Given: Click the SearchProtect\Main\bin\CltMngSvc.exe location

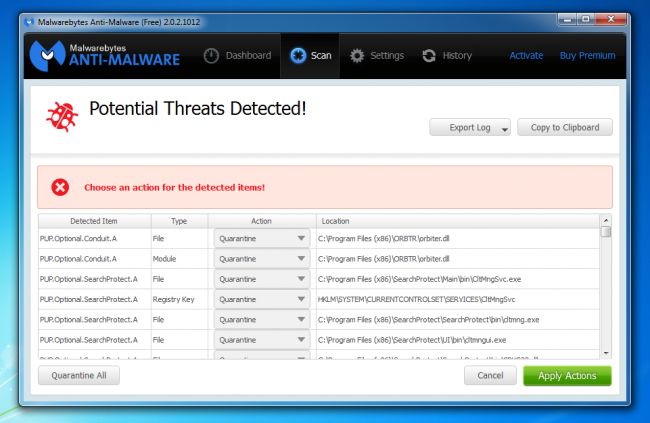Looking at the screenshot, I should tap(419, 279).
